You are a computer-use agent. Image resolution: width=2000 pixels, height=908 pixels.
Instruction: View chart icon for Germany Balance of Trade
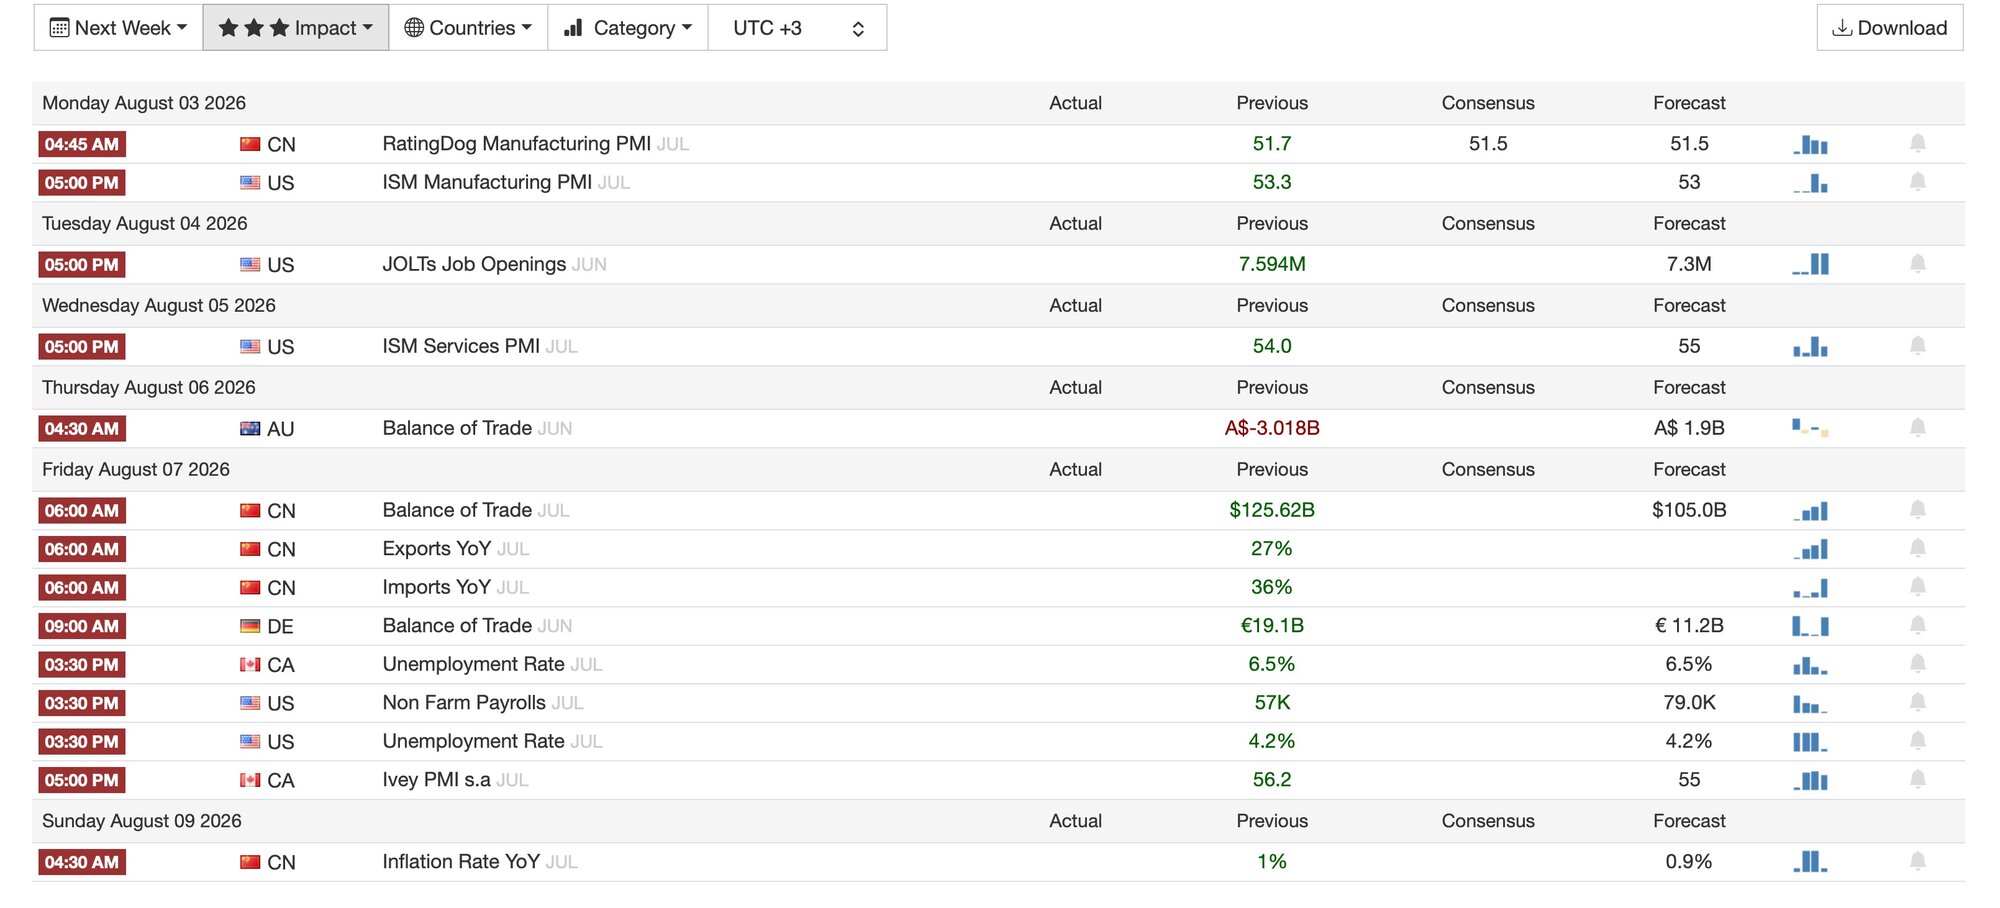[1810, 626]
